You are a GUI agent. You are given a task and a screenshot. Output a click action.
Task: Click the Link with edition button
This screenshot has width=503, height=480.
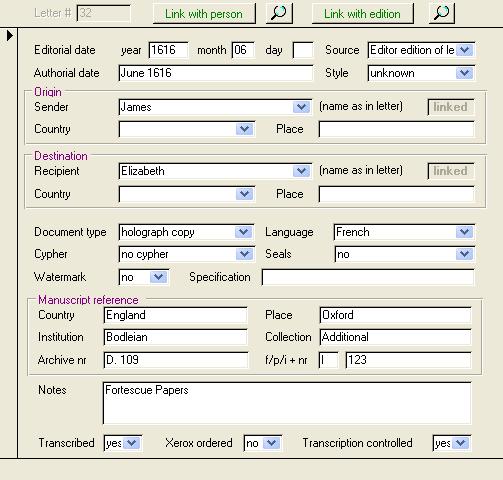tap(363, 14)
